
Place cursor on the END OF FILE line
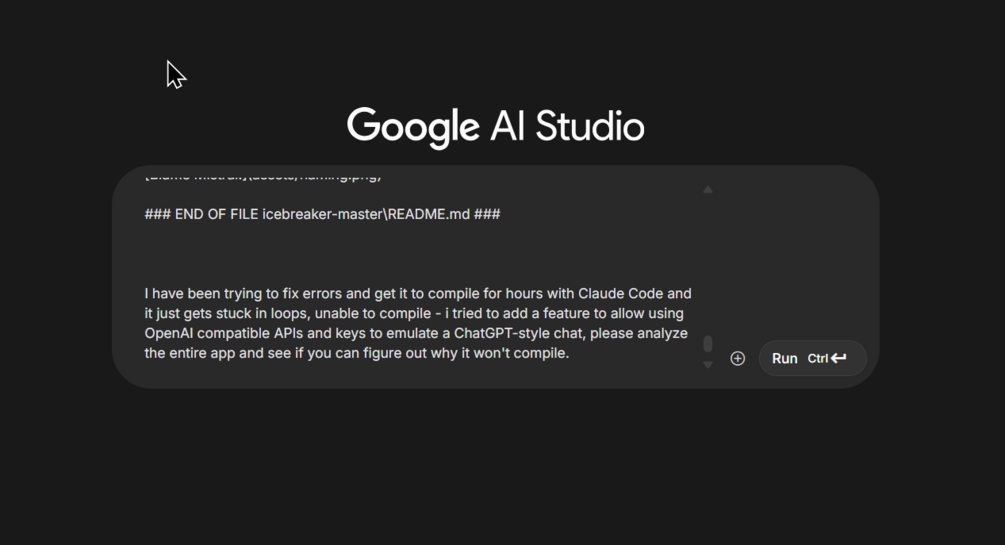[322, 214]
